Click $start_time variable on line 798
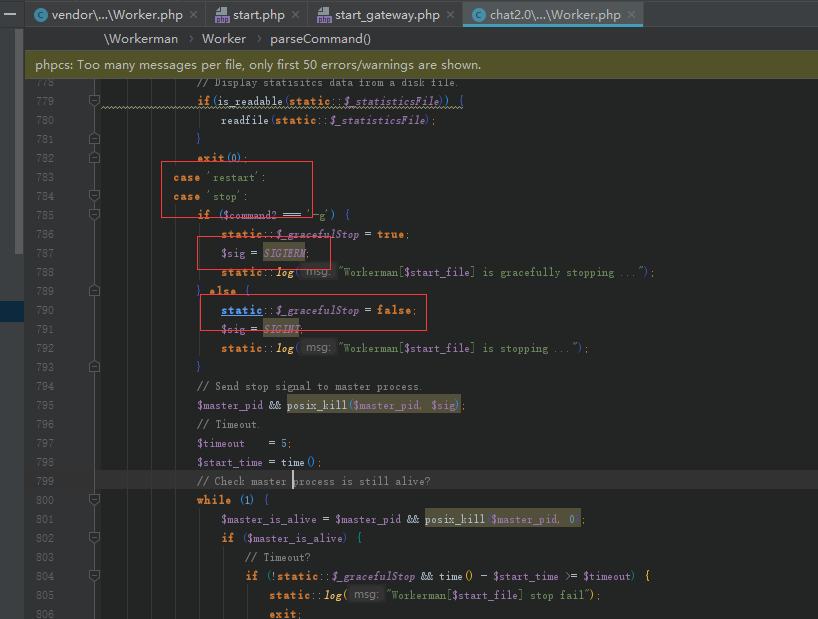818x619 pixels. click(x=230, y=463)
